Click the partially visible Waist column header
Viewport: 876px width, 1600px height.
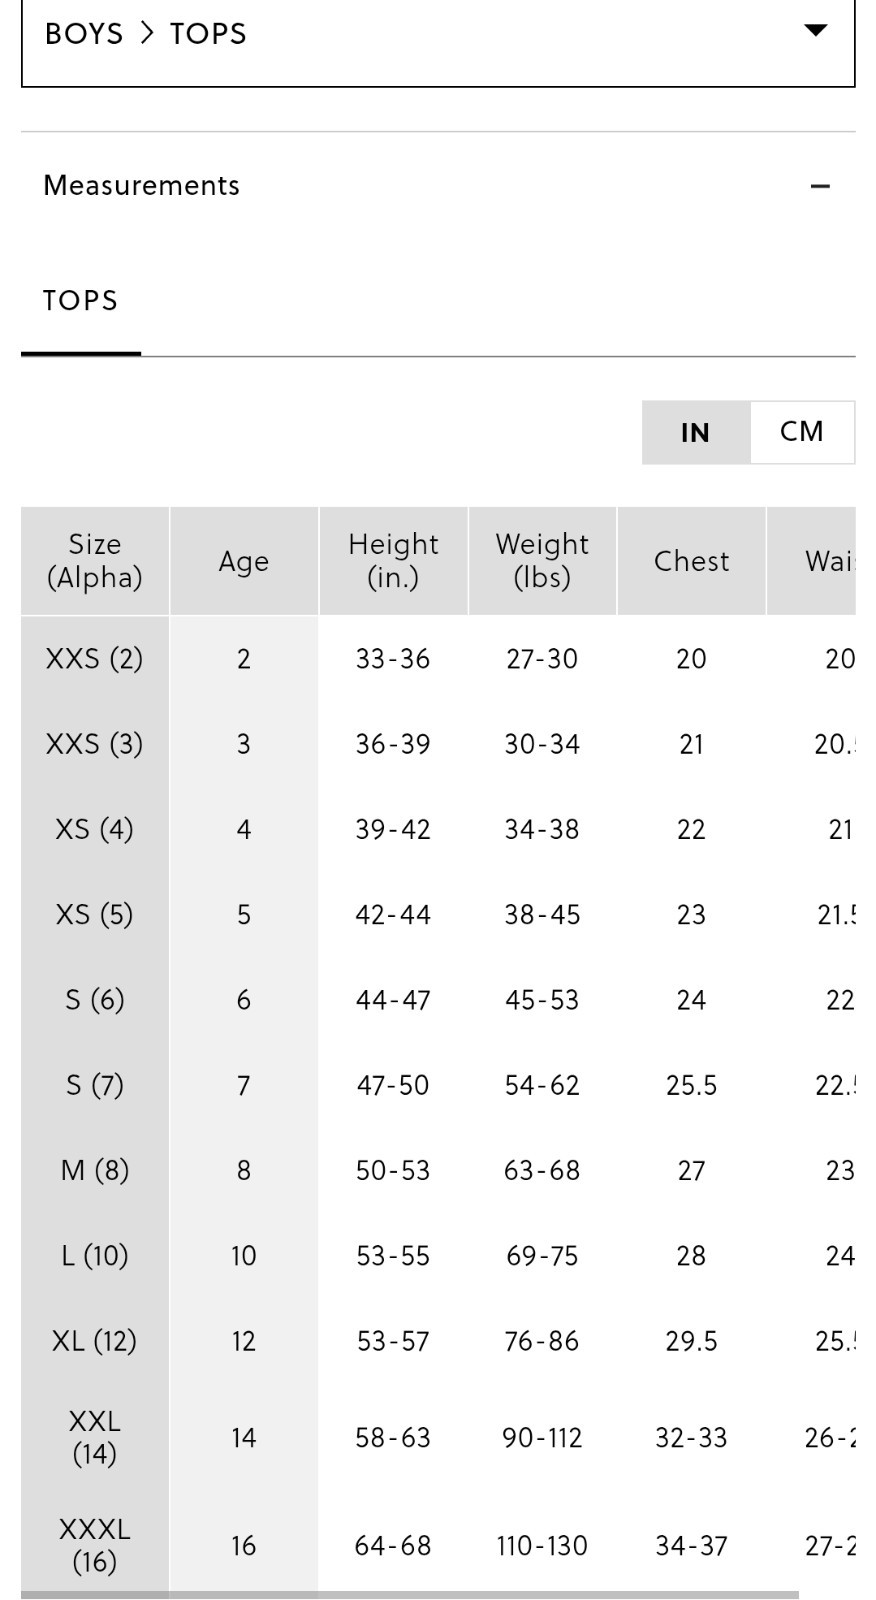pyautogui.click(x=811, y=561)
